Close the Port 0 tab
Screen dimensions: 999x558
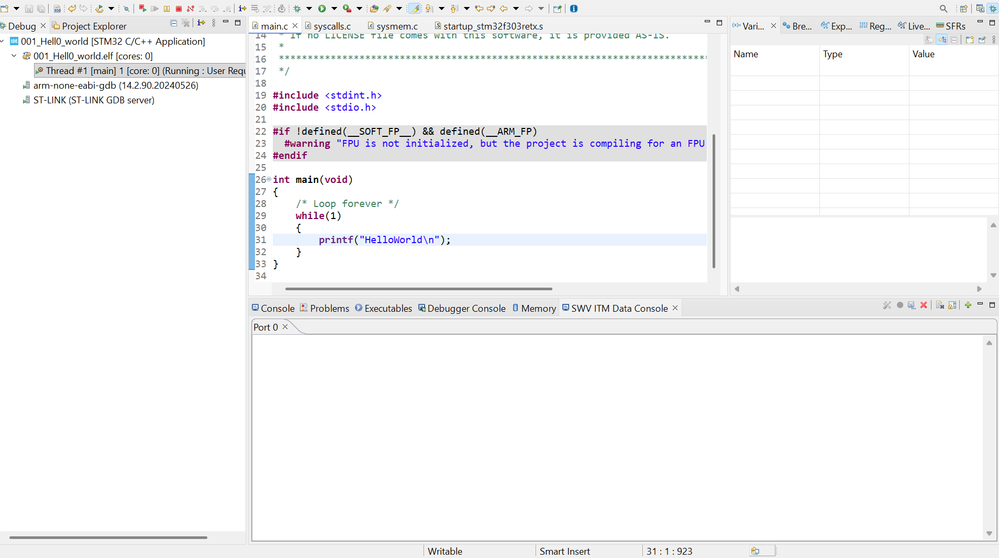pos(285,327)
